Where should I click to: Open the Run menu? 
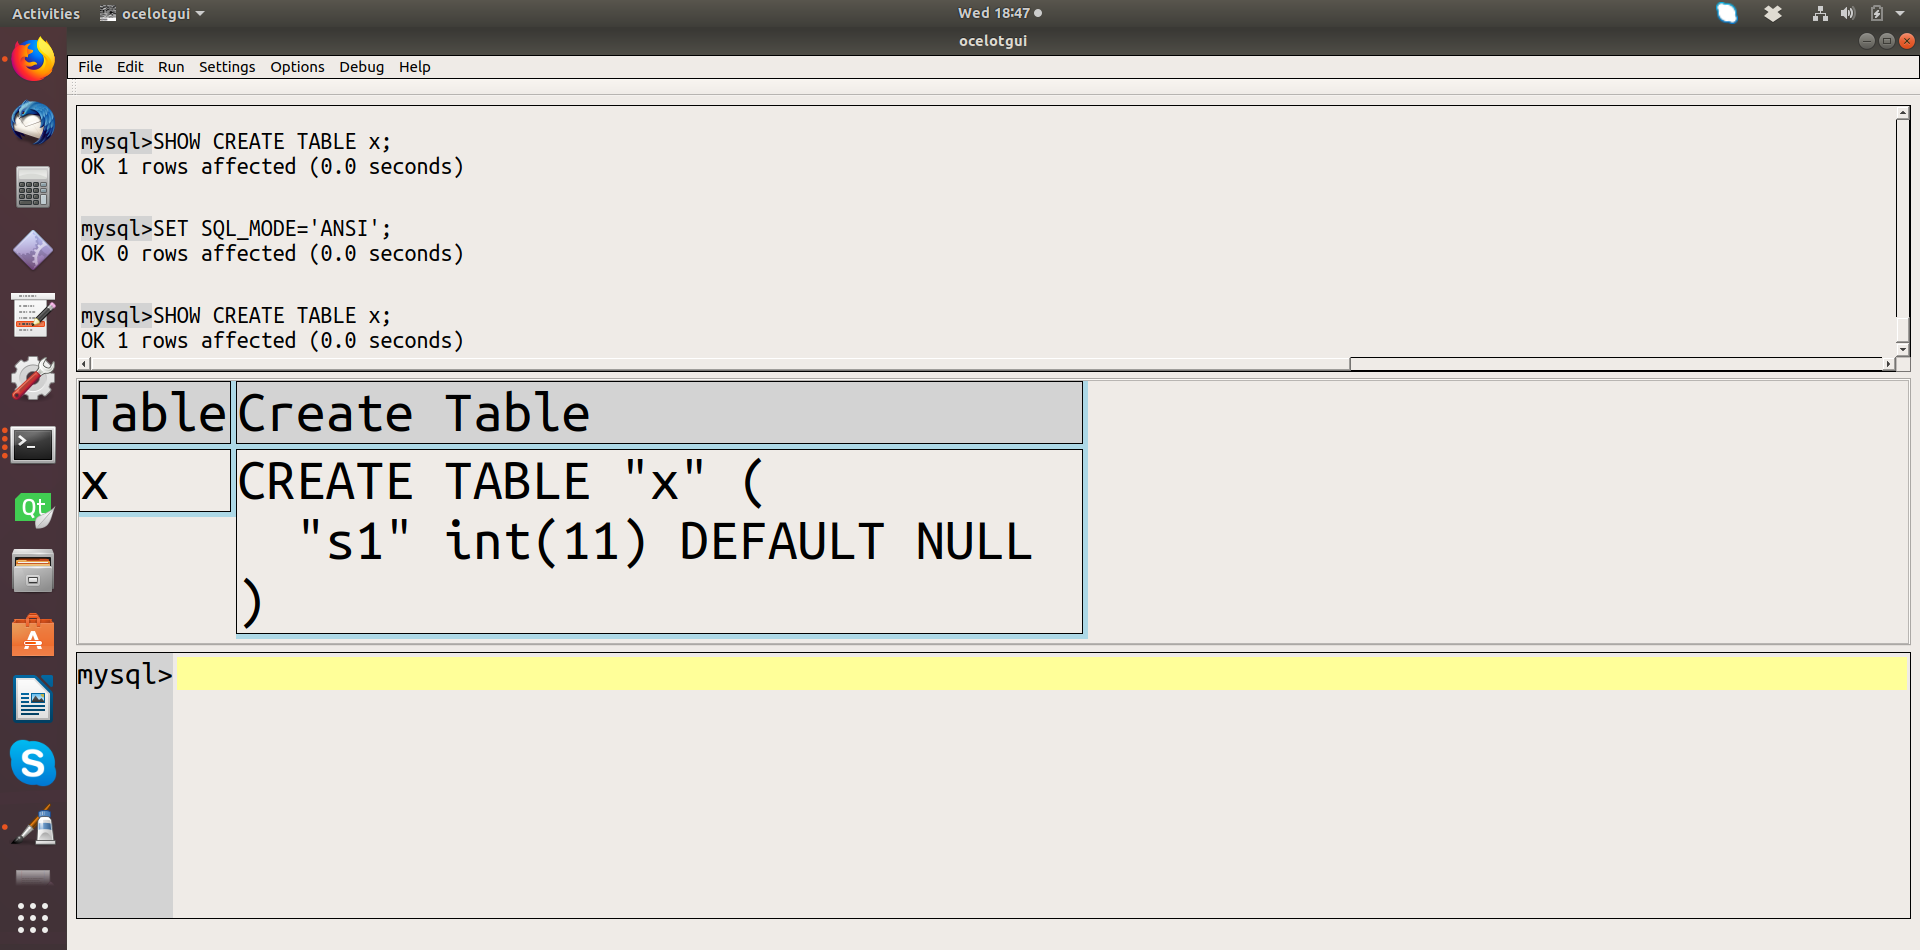pos(171,67)
